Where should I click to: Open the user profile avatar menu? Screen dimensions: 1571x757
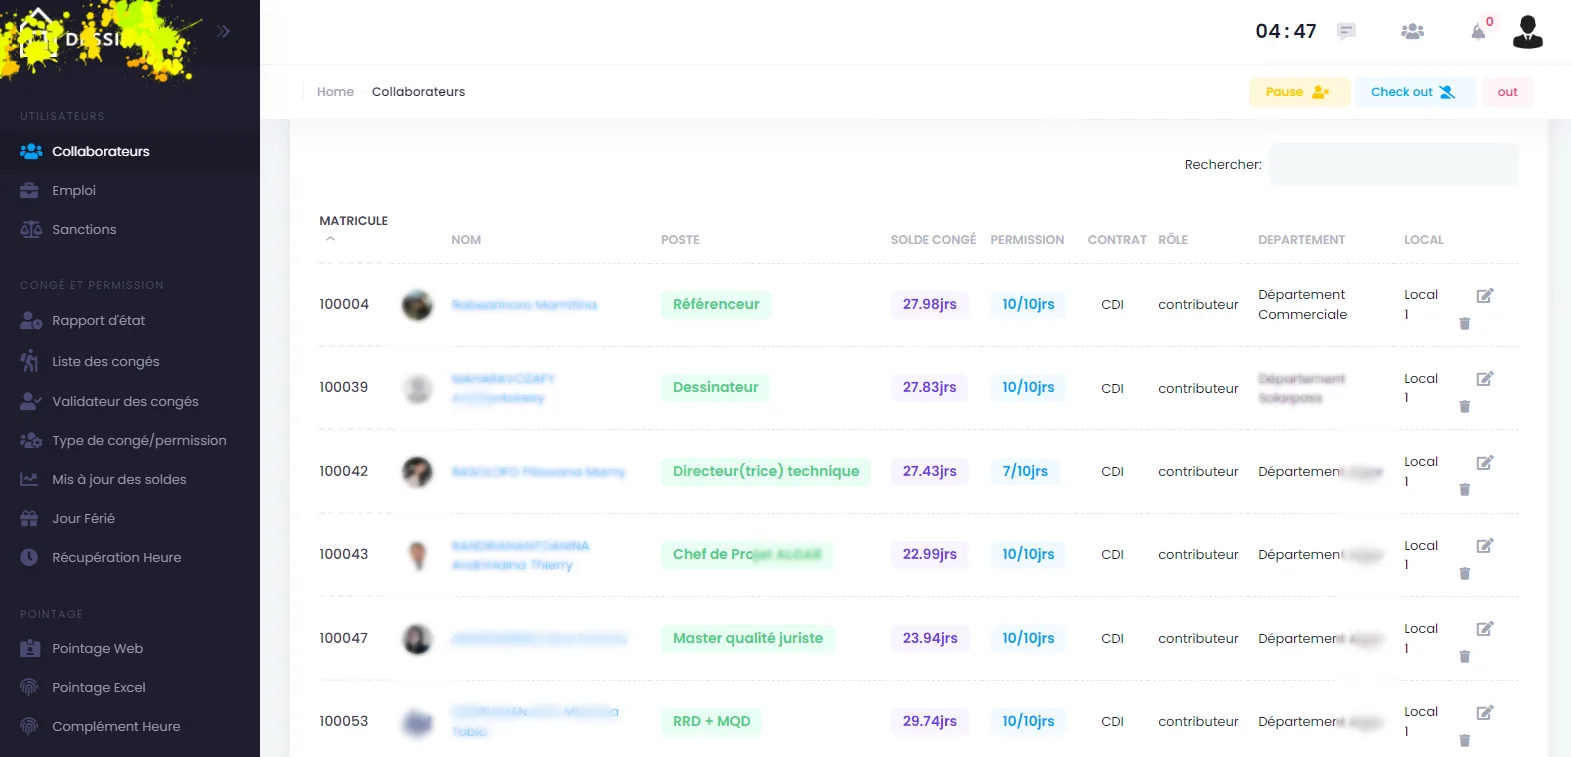pyautogui.click(x=1527, y=32)
